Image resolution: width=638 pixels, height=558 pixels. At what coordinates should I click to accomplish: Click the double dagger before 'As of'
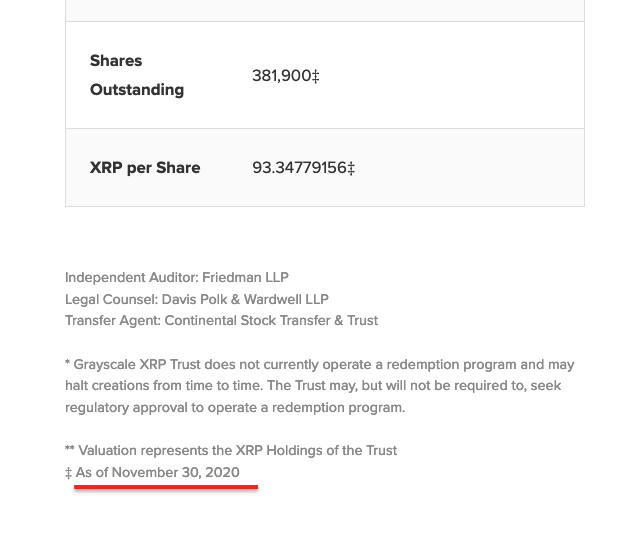69,473
